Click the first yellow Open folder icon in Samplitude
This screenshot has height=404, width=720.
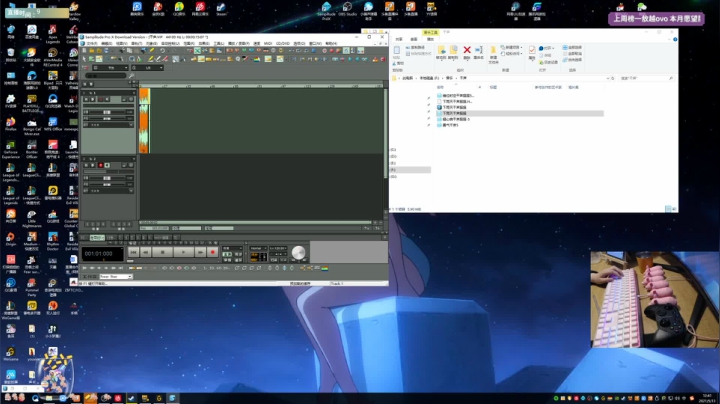(x=92, y=50)
